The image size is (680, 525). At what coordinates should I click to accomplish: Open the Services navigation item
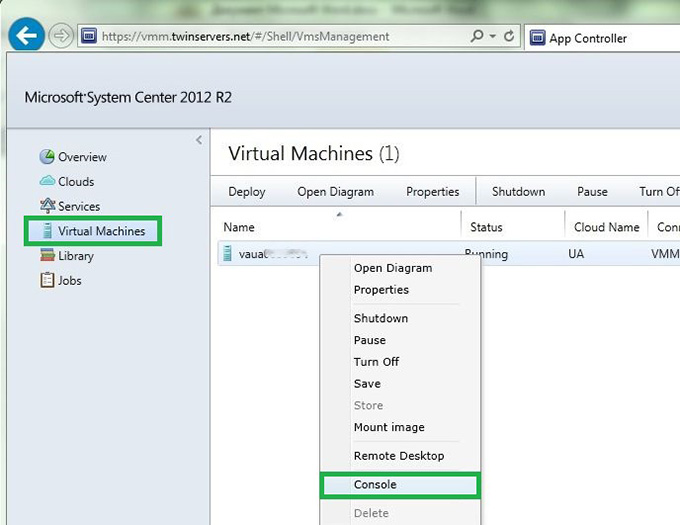pyautogui.click(x=79, y=206)
